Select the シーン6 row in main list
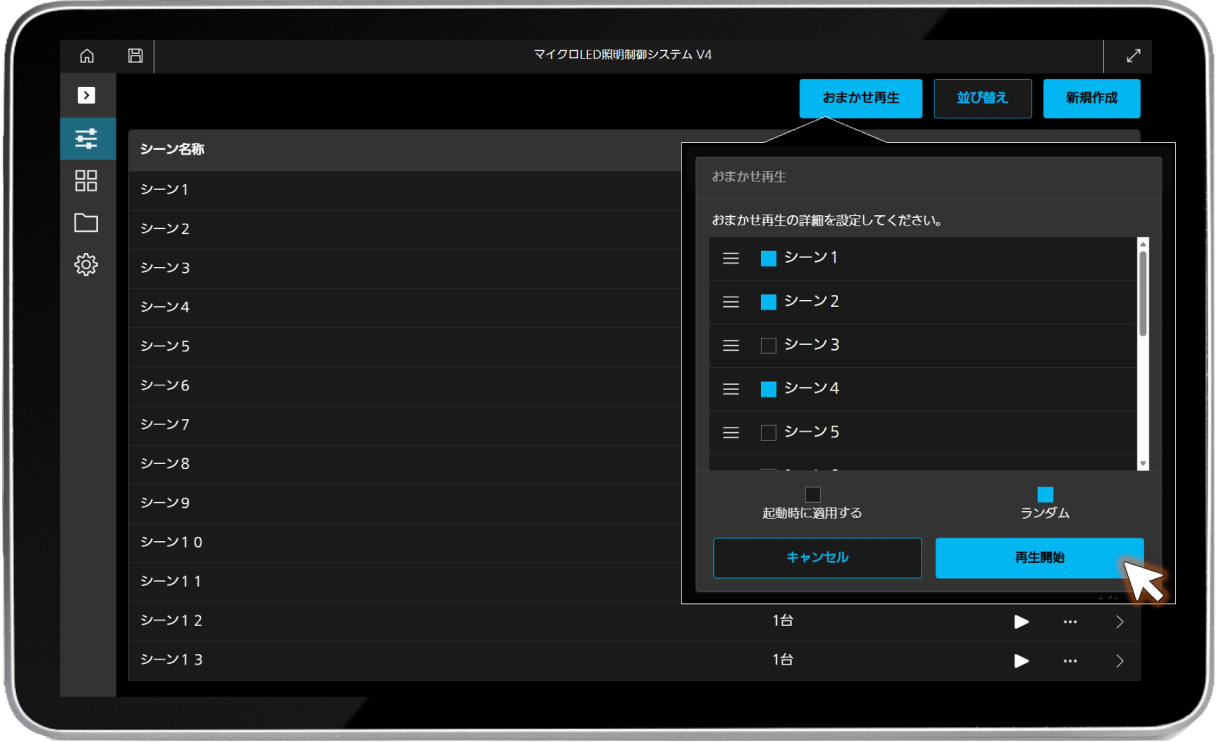 pyautogui.click(x=405, y=386)
